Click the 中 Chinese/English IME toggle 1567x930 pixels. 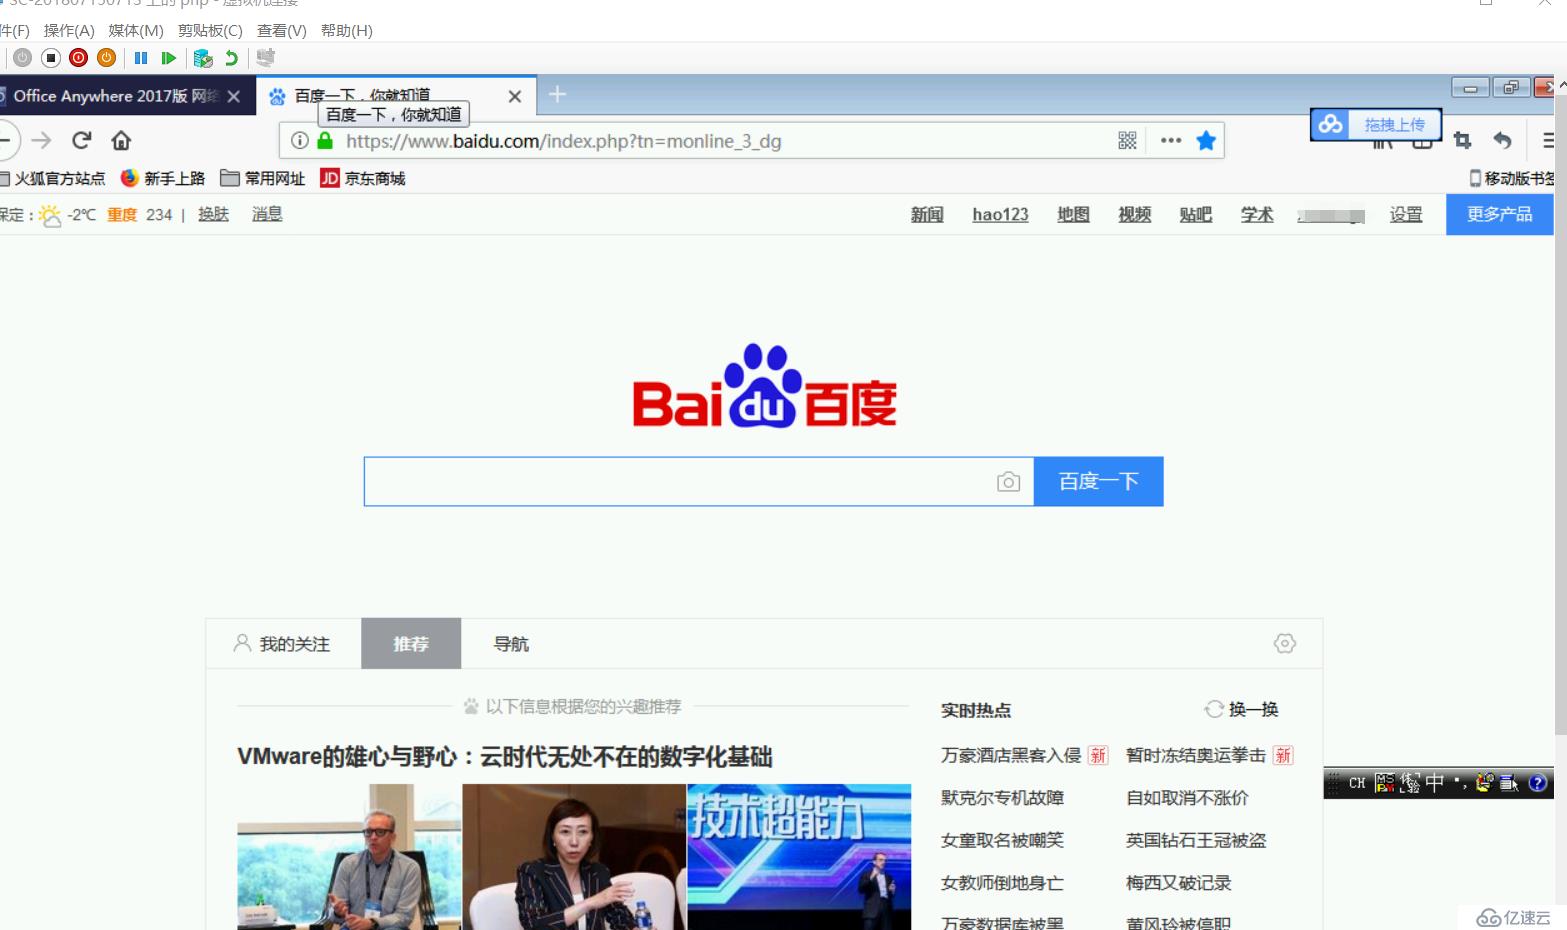click(x=1434, y=783)
